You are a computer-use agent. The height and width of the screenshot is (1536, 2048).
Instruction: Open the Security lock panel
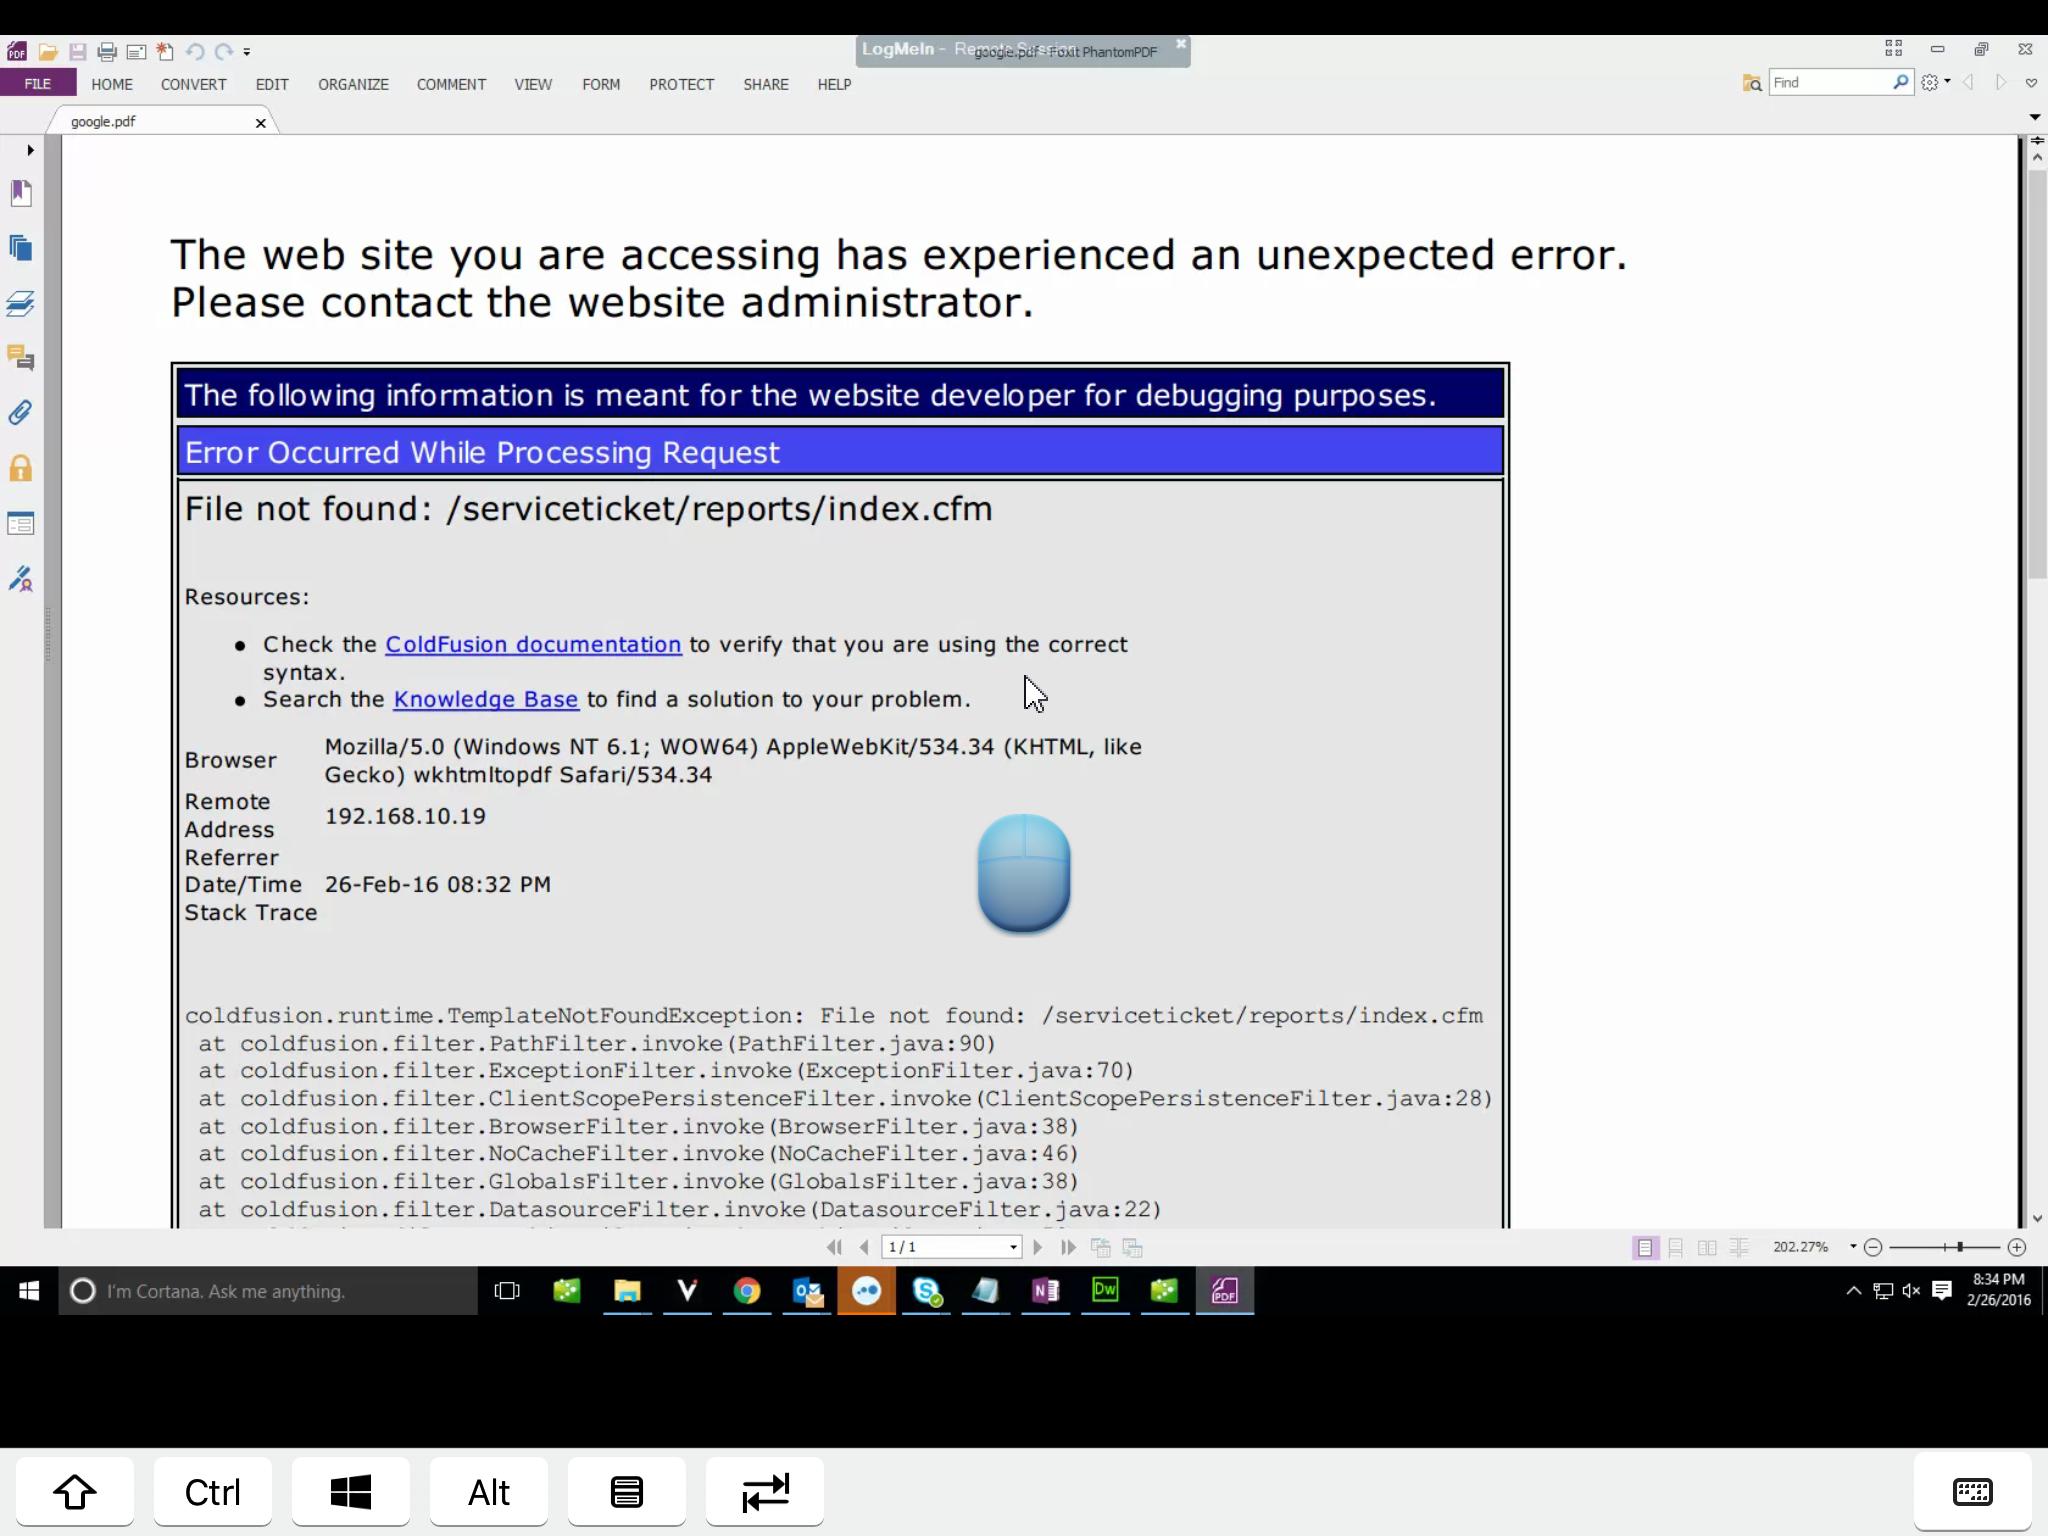point(21,468)
